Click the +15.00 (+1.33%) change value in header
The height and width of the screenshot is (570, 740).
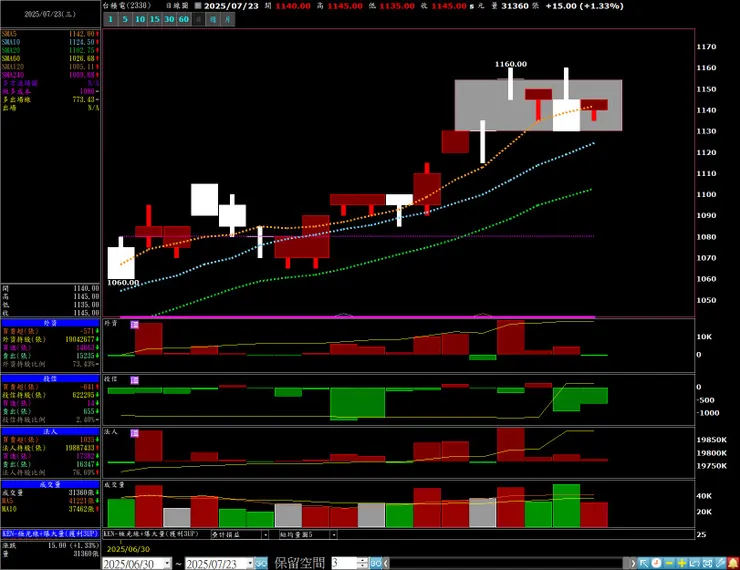tap(584, 6)
